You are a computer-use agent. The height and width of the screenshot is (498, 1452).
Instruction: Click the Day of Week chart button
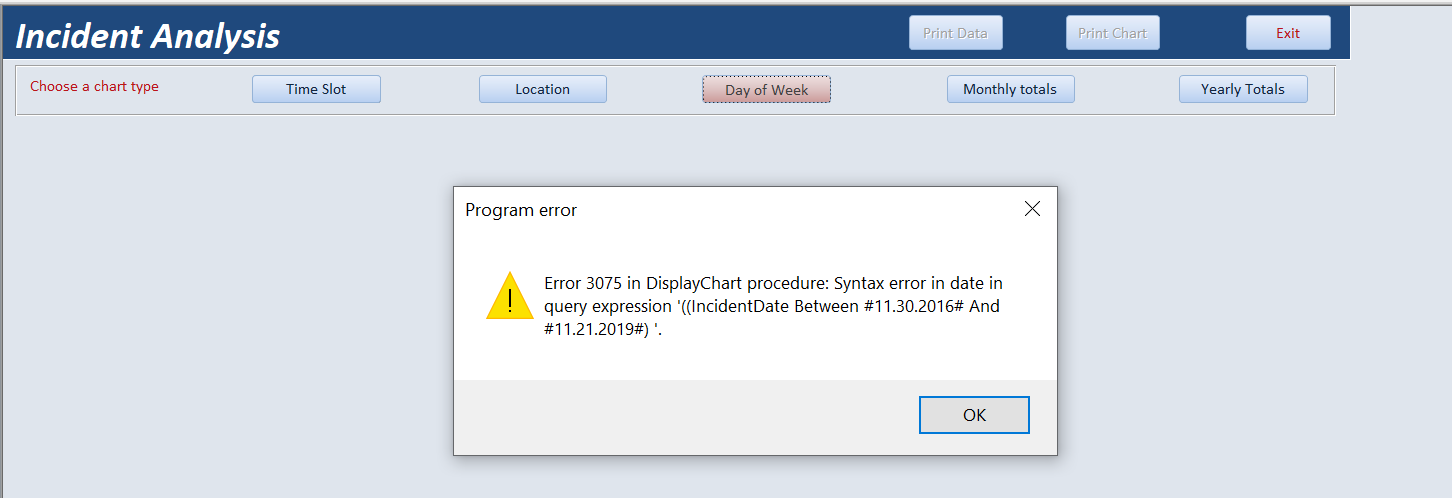767,89
